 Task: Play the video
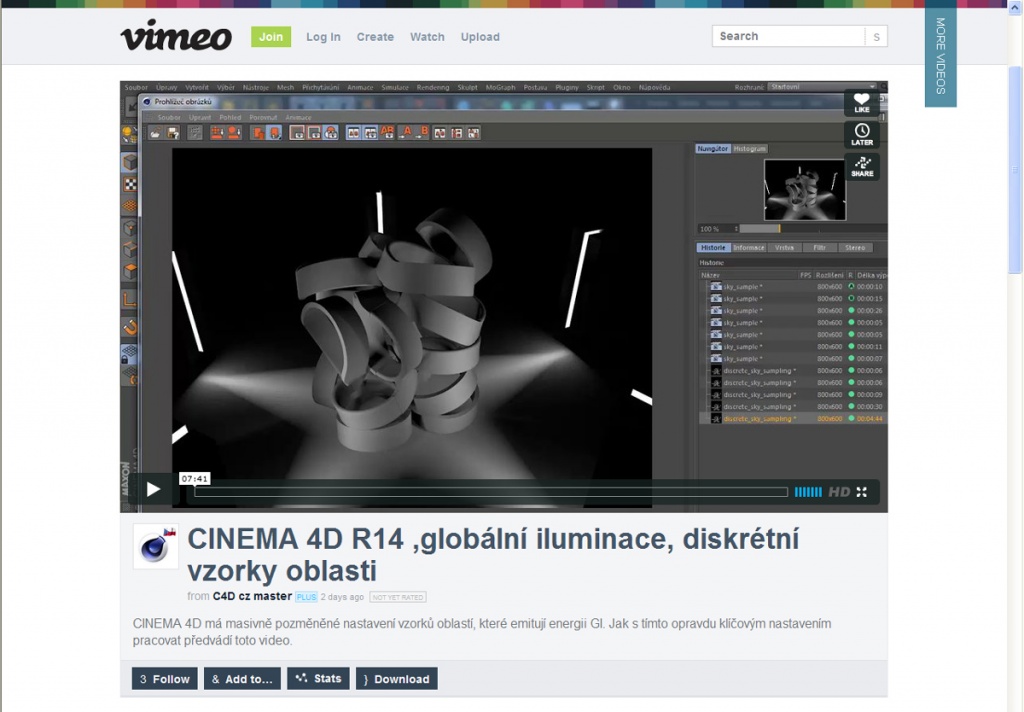(x=153, y=489)
